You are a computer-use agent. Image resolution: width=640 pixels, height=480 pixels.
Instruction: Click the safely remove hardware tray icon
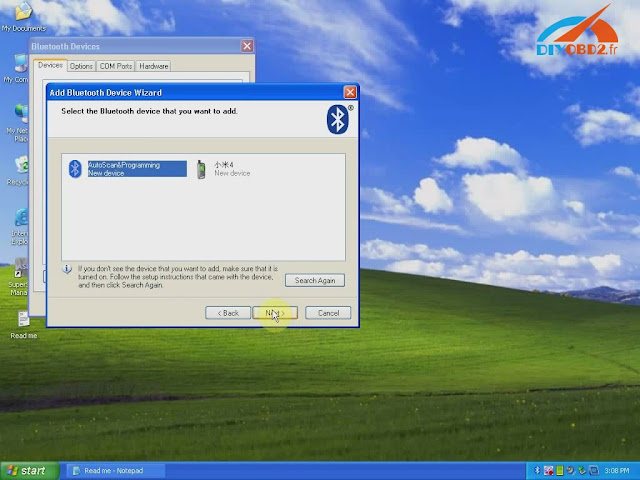(582, 471)
